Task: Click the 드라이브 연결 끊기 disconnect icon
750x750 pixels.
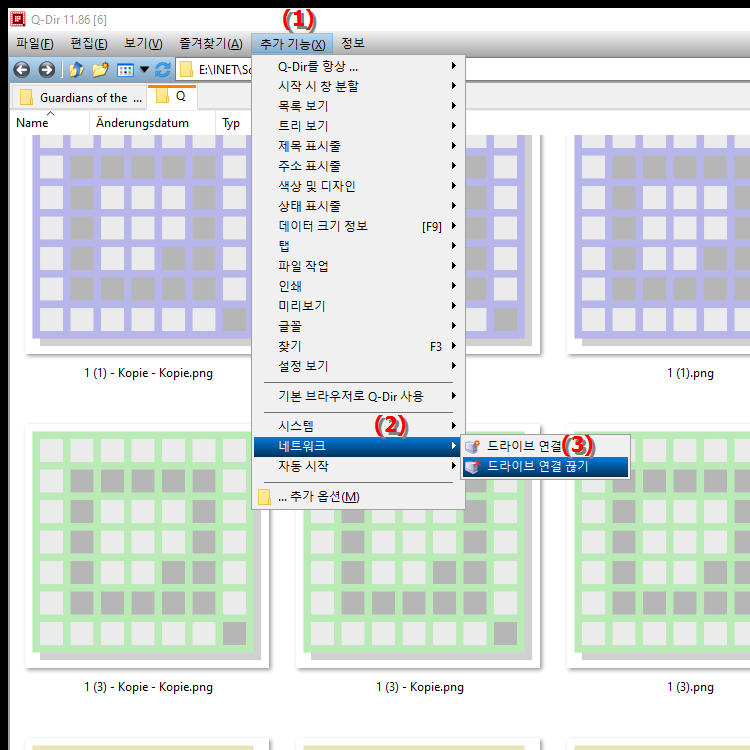Action: coord(473,466)
